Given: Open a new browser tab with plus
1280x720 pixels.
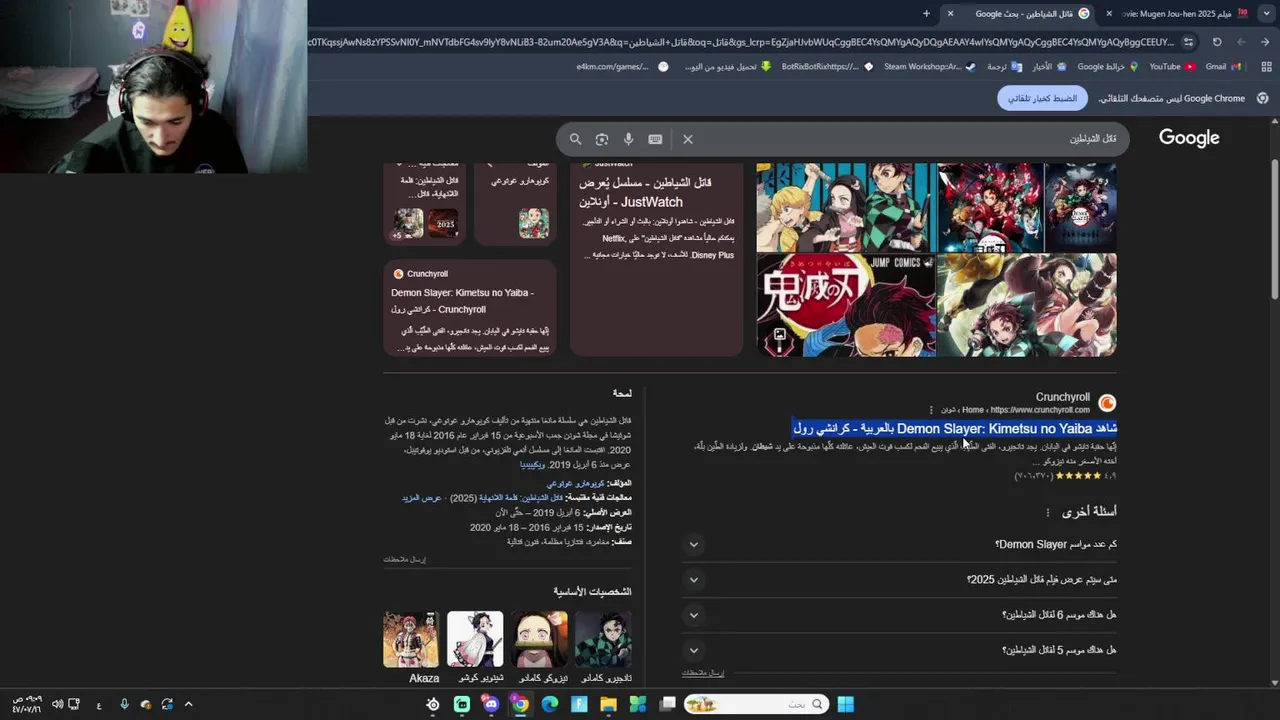Looking at the screenshot, I should [926, 13].
